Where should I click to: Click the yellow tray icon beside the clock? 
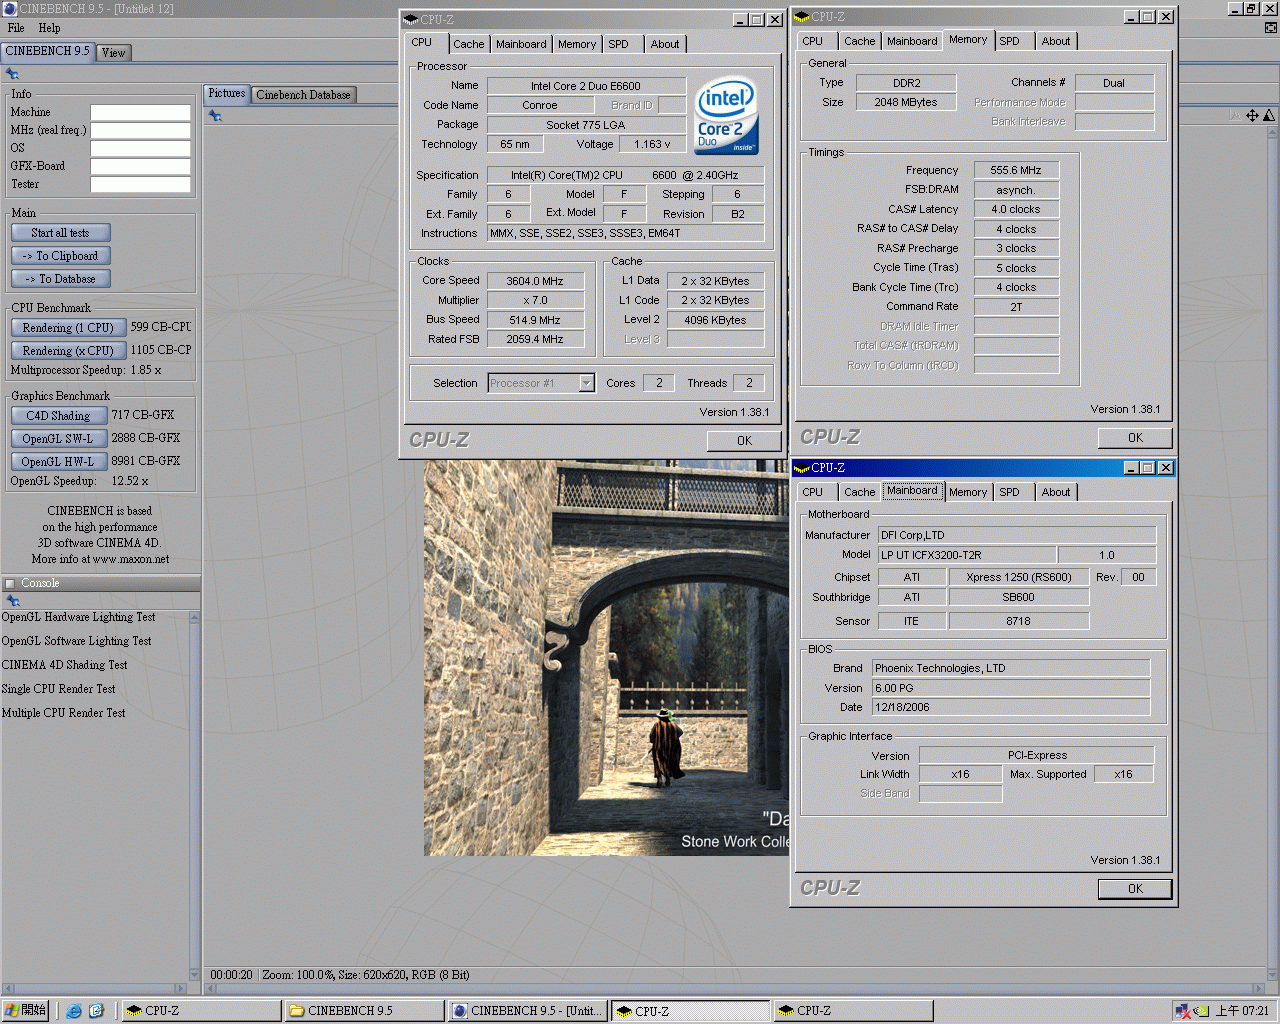click(1202, 1011)
